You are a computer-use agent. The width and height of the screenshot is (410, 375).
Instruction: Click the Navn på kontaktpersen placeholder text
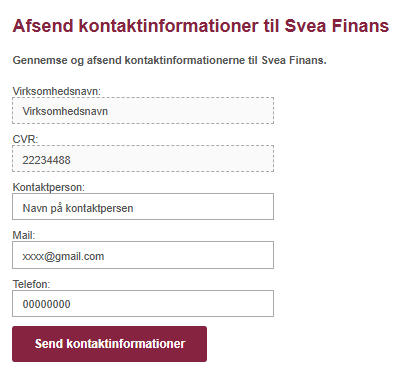(x=78, y=208)
